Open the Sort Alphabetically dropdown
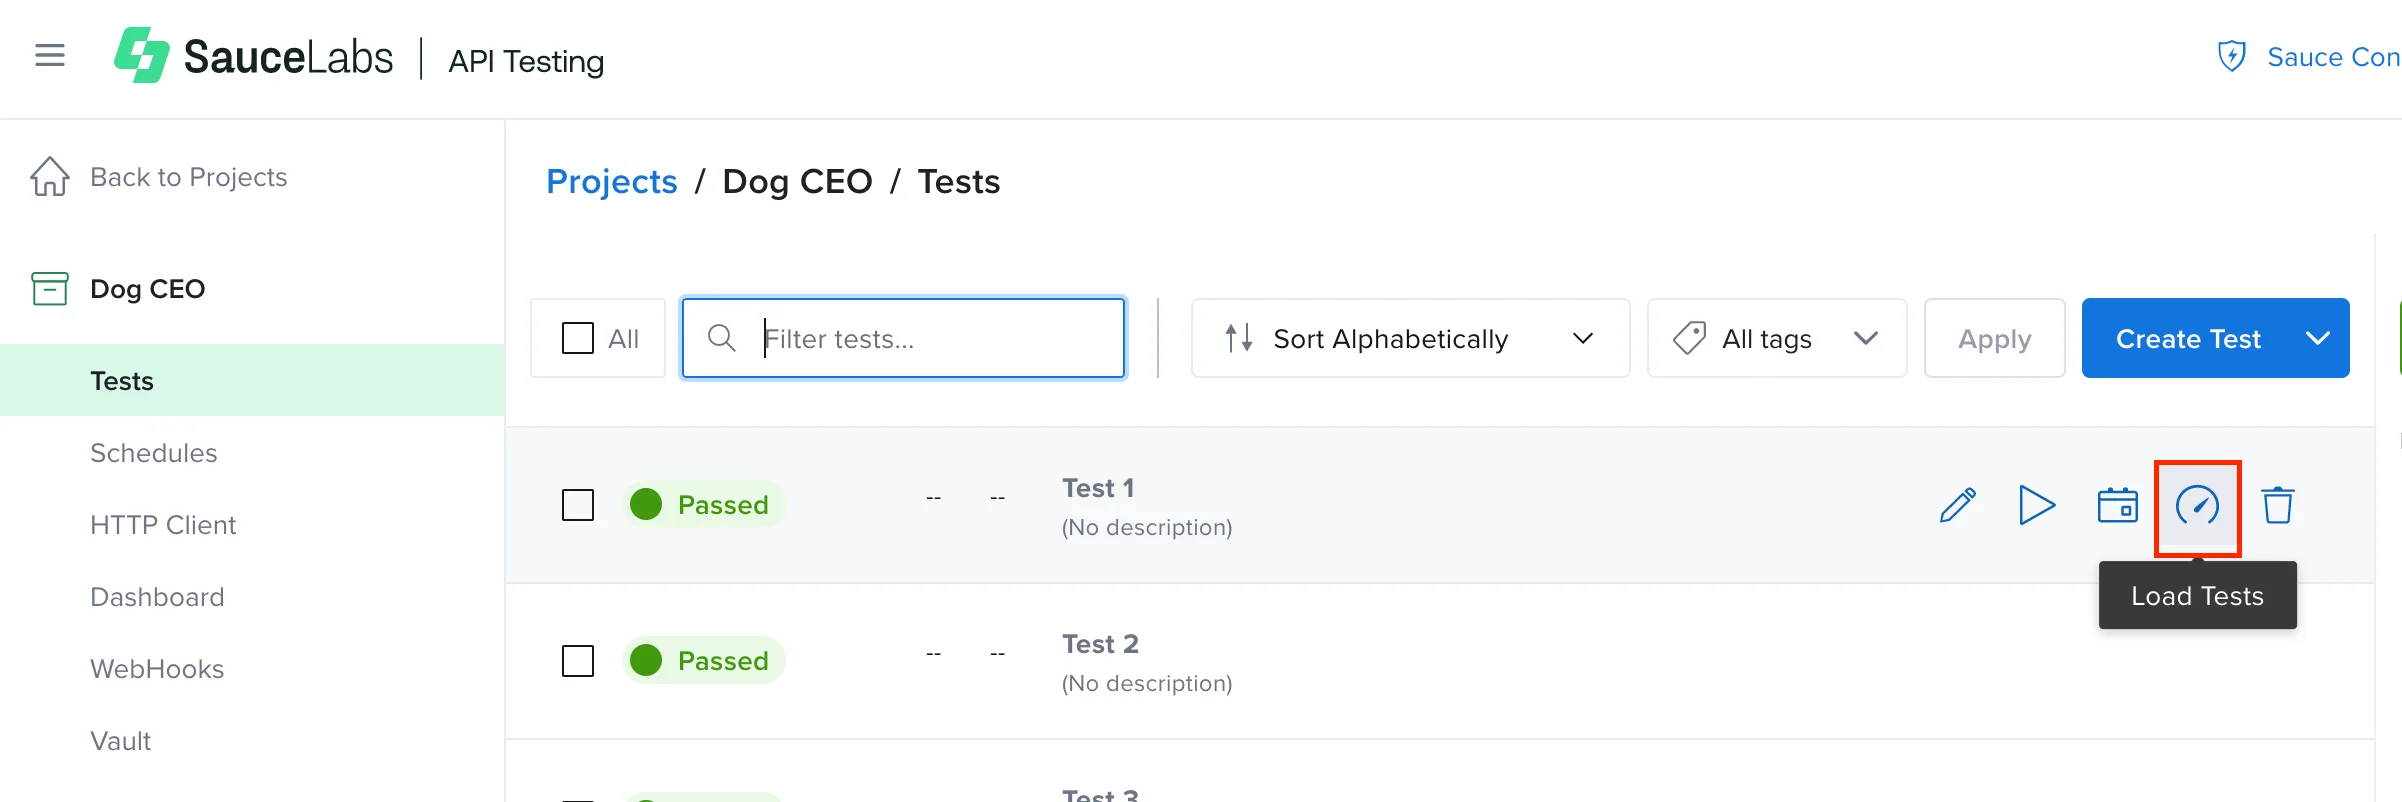 point(1410,338)
